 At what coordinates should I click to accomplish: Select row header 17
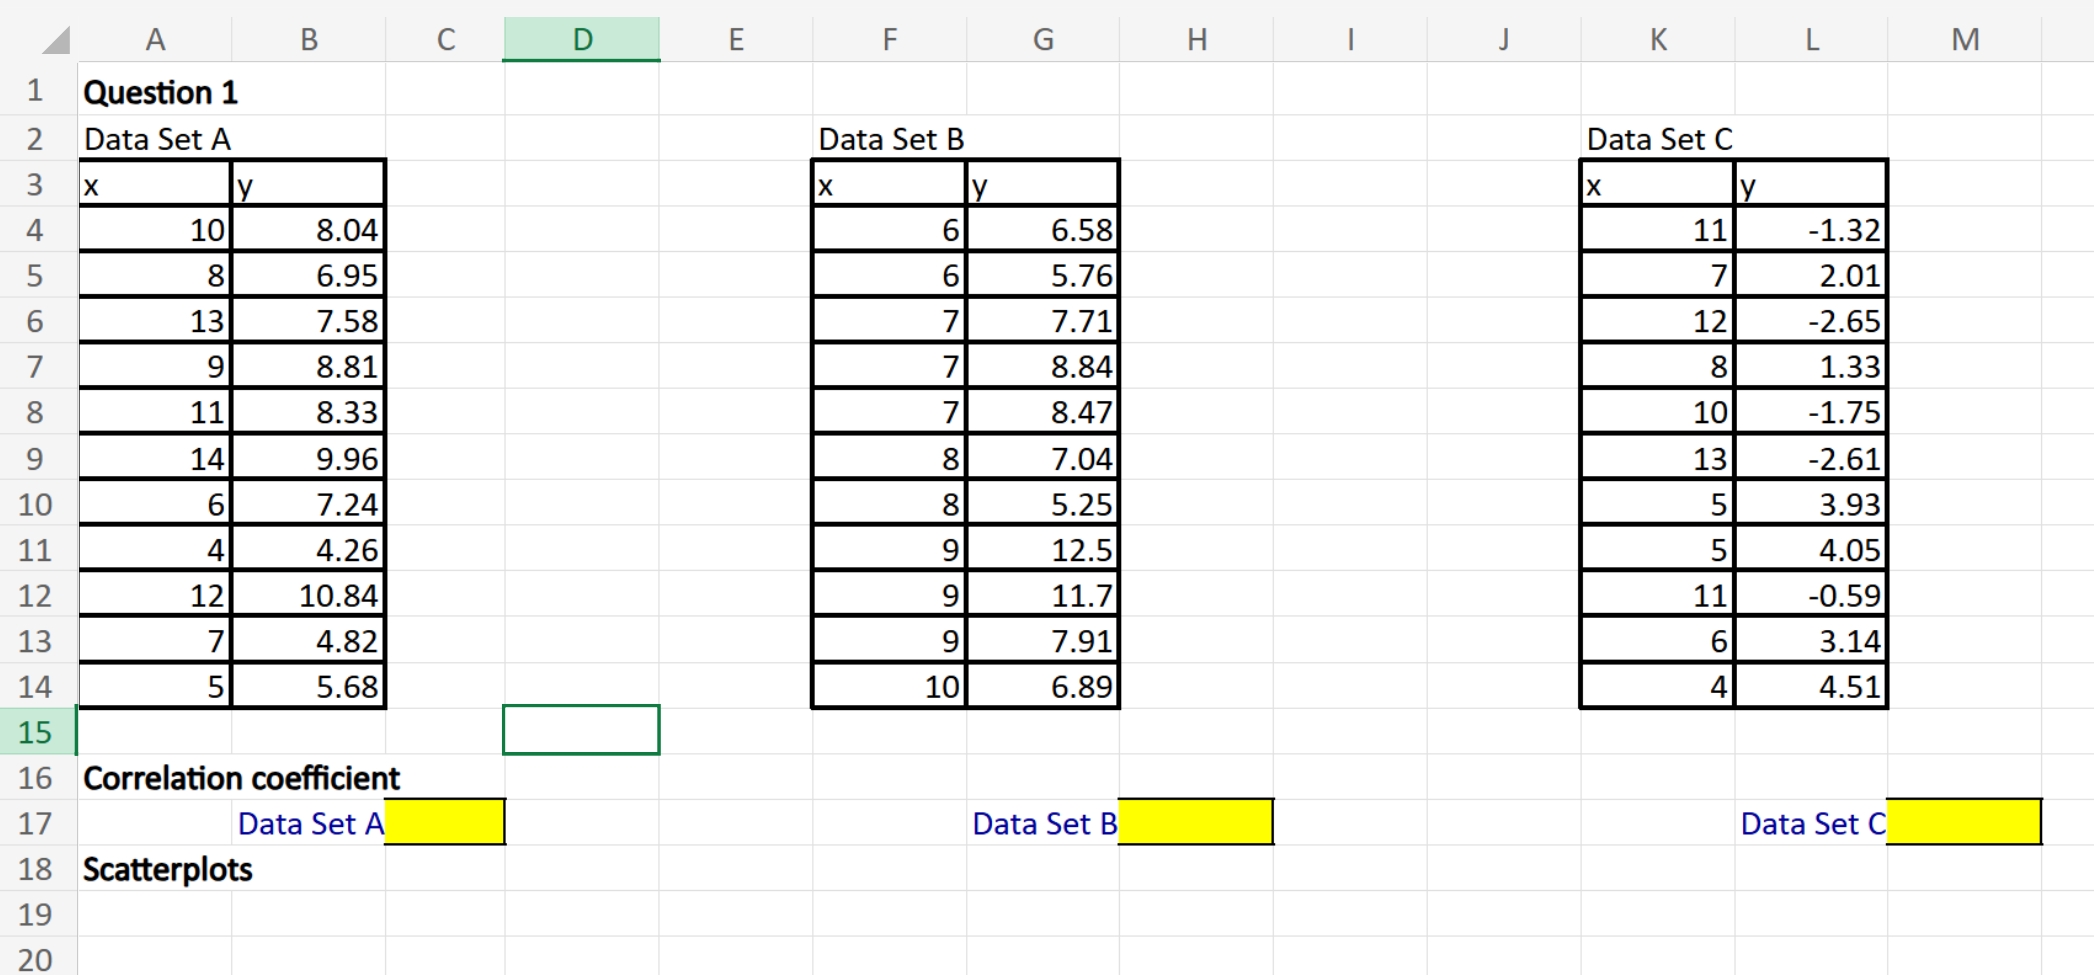(x=35, y=823)
